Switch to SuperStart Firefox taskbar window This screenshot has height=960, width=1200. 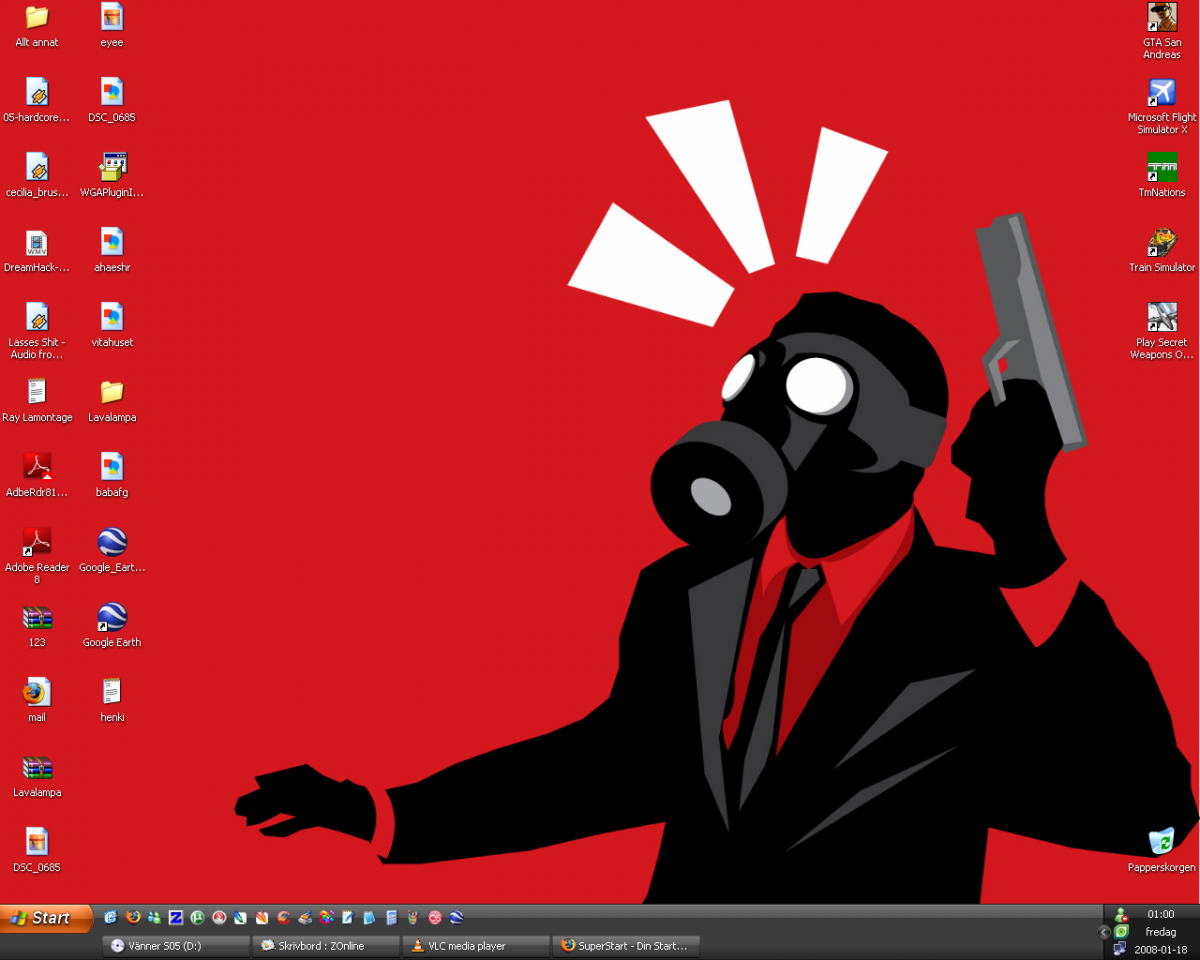[626, 946]
